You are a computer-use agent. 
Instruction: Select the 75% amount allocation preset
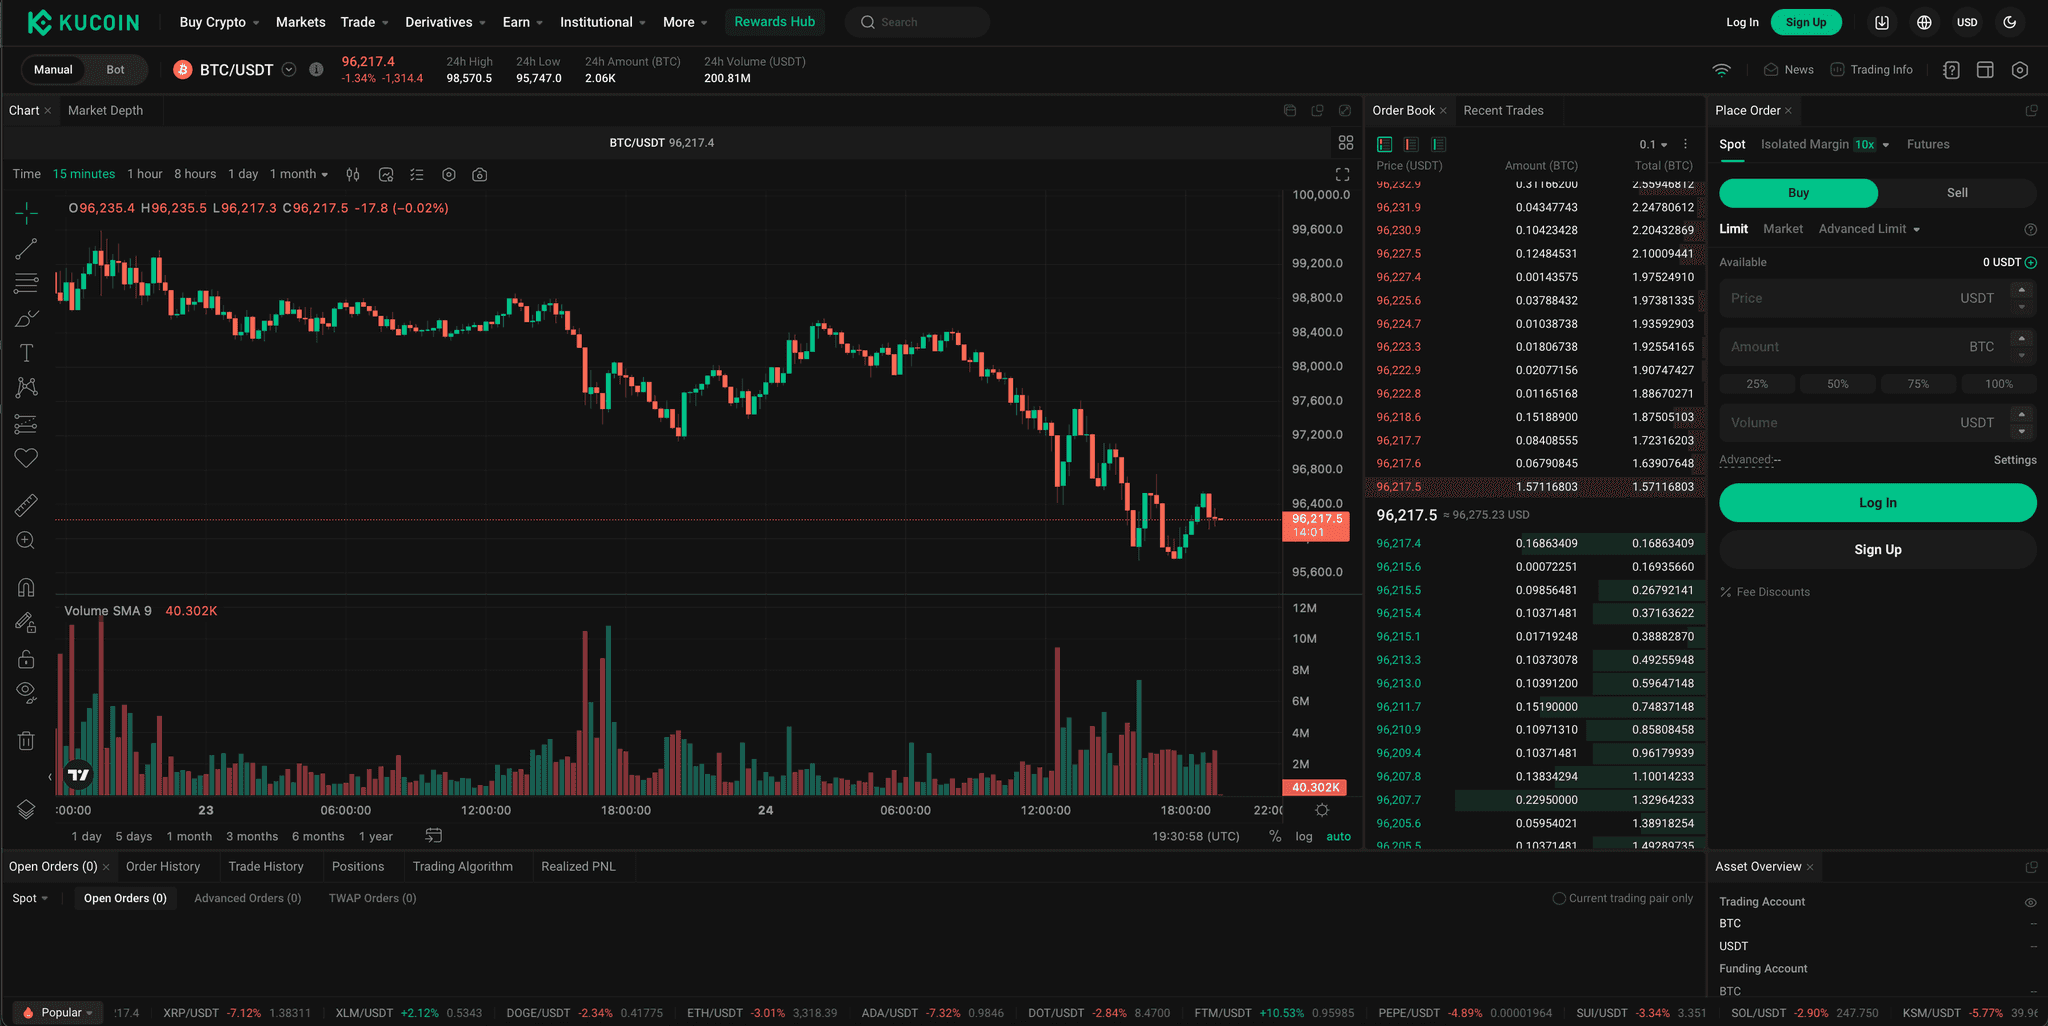click(x=1918, y=383)
